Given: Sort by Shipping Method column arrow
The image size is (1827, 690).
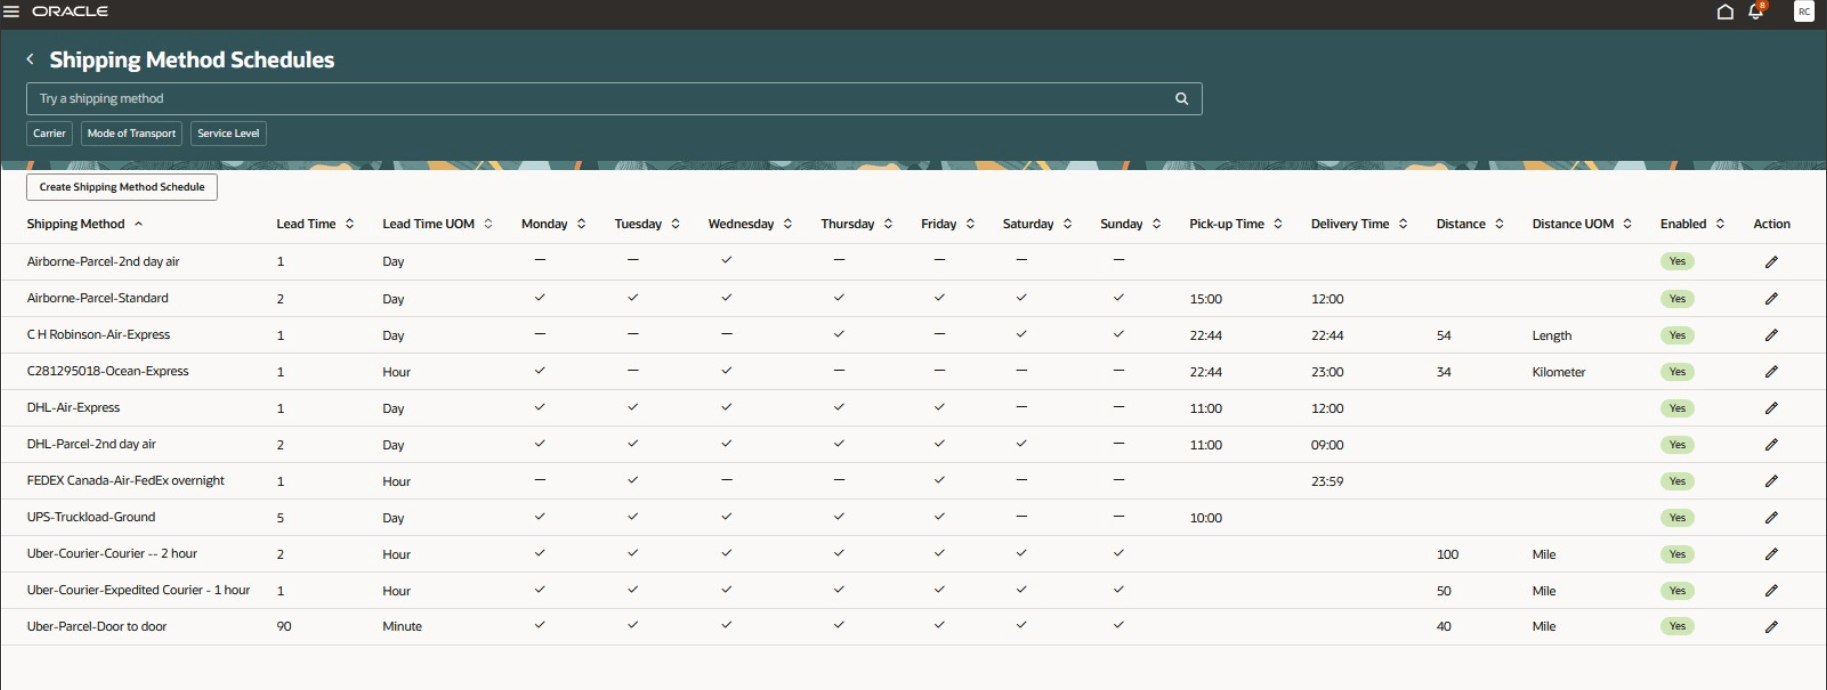Looking at the screenshot, I should (138, 224).
